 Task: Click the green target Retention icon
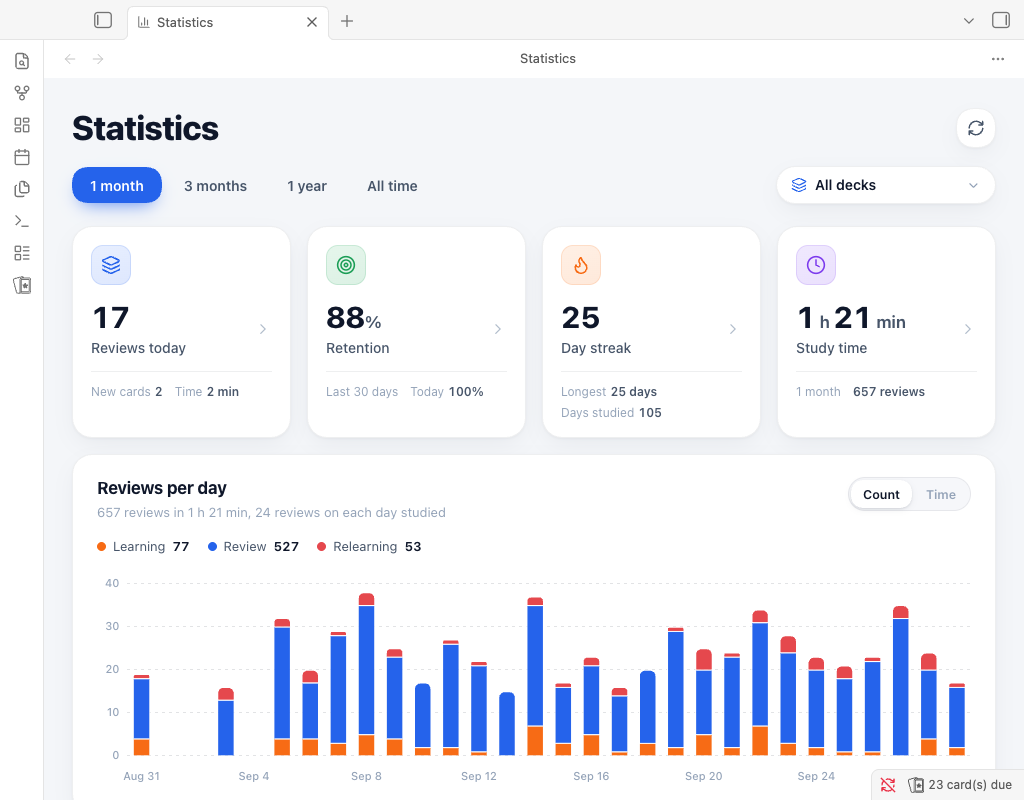346,265
